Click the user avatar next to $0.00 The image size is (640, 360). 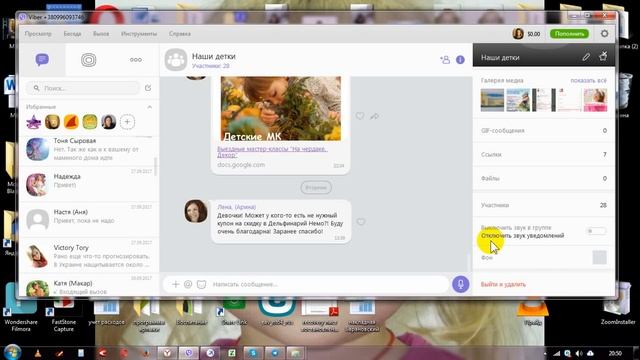tap(518, 34)
